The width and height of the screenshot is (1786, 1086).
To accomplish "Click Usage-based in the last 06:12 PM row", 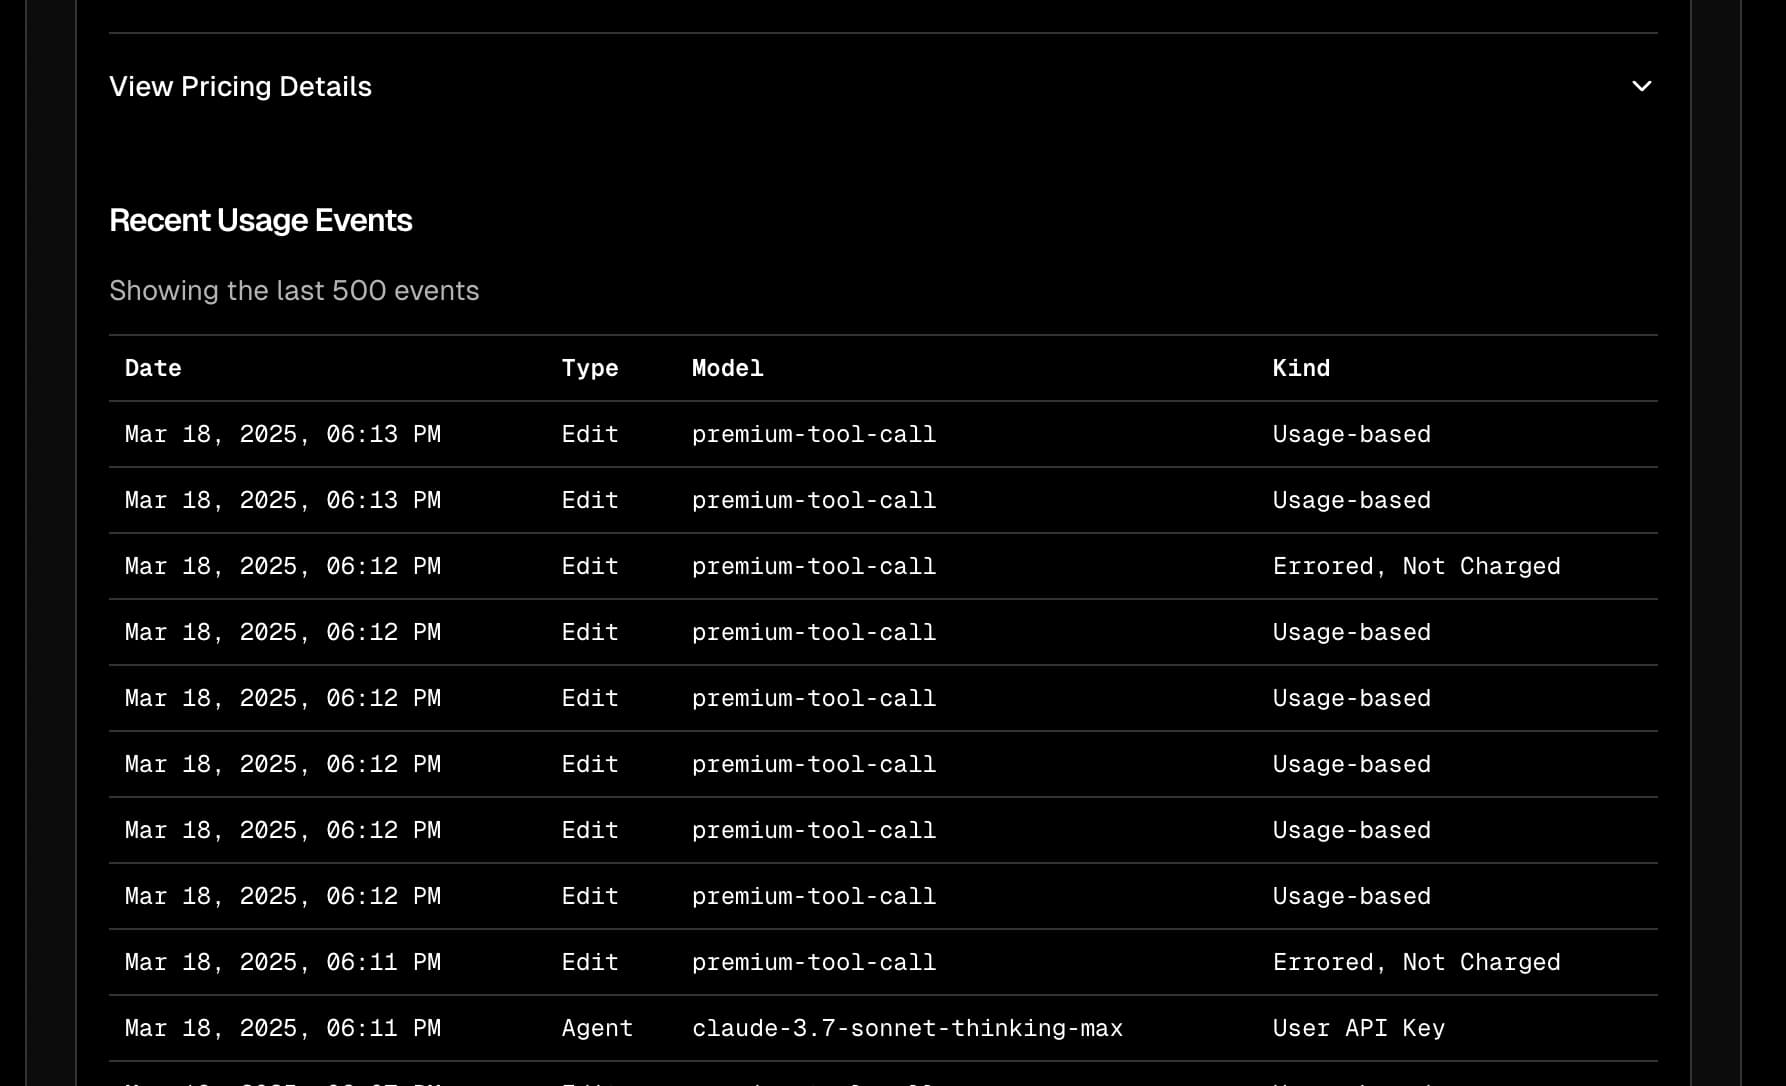I will pos(1352,896).
